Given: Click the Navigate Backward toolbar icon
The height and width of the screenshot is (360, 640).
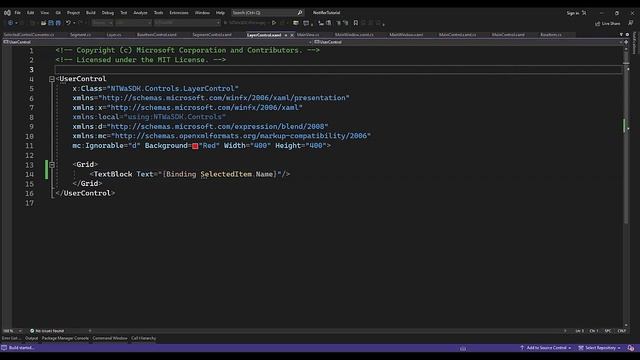Looking at the screenshot, I should pos(11,23).
